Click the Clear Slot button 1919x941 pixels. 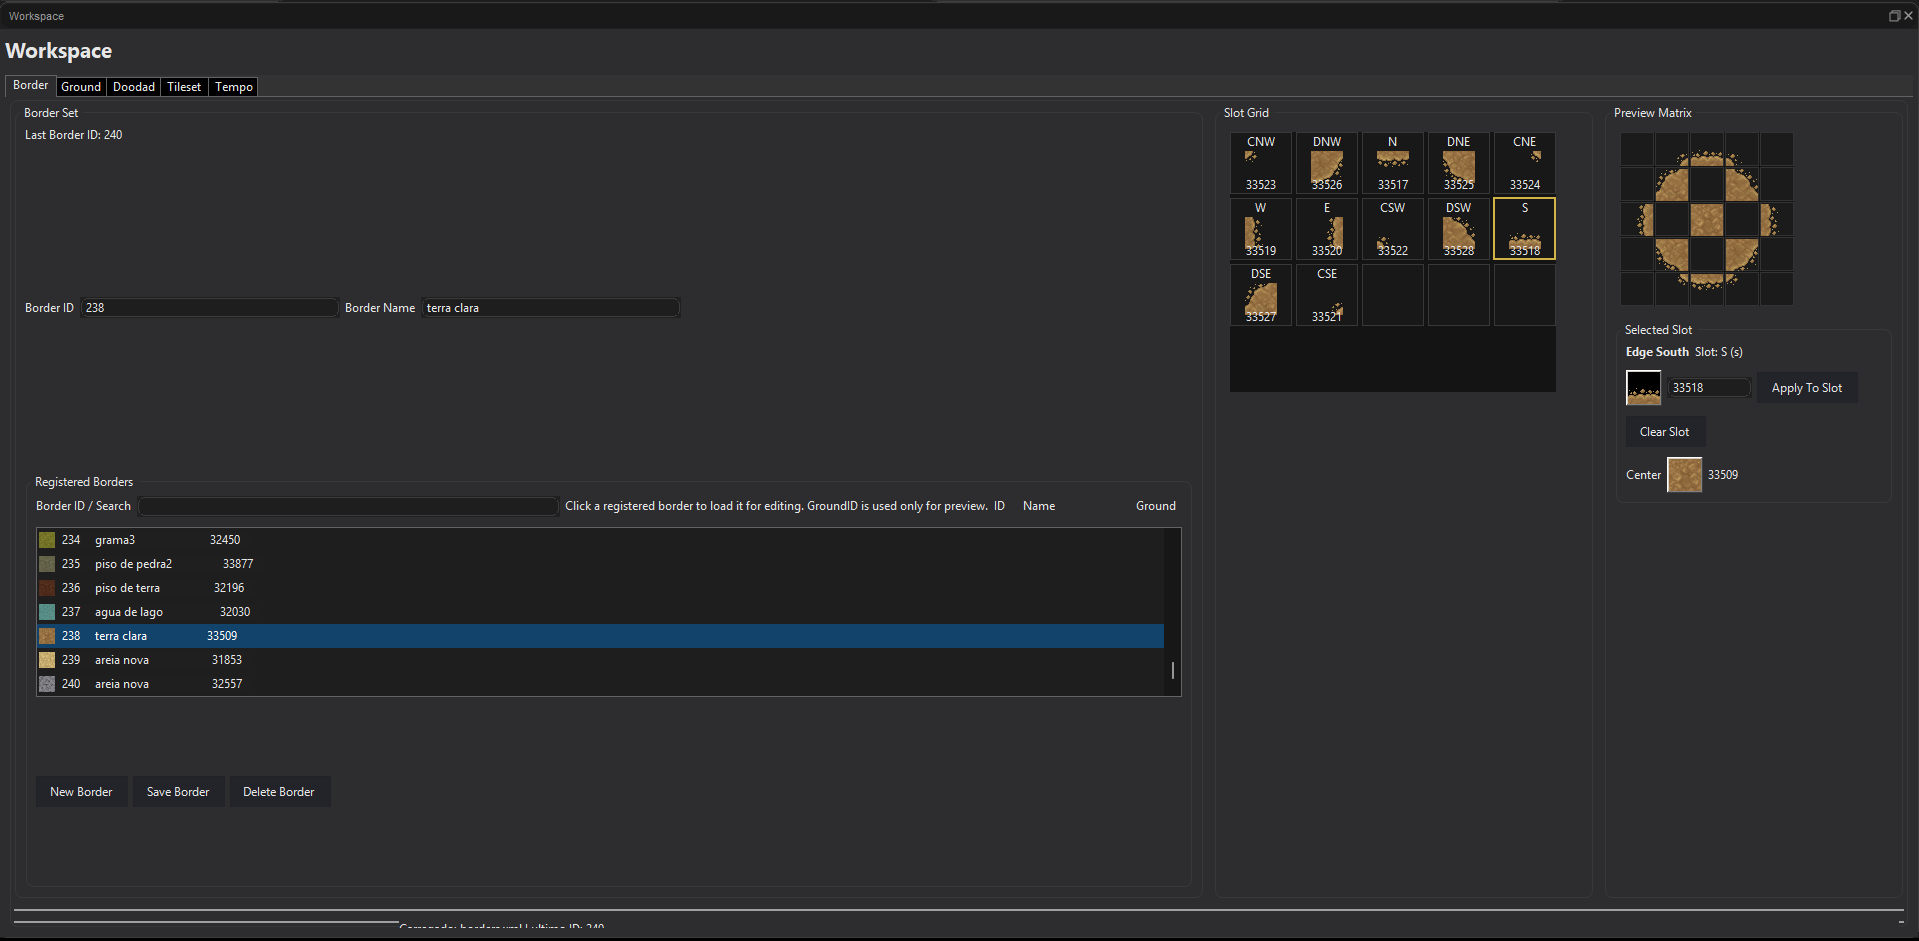click(1664, 432)
